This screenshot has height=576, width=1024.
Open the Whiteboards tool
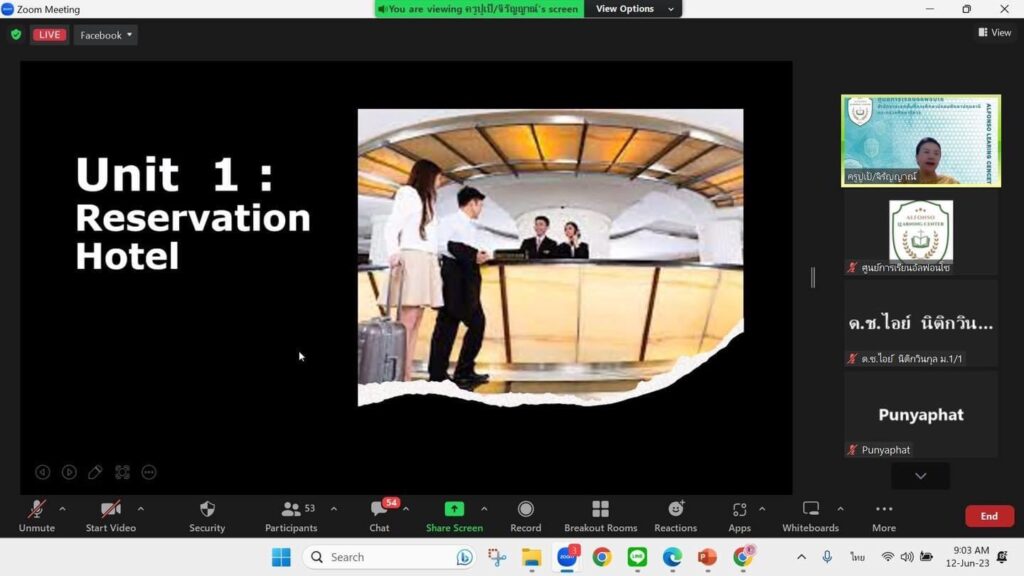click(x=810, y=516)
